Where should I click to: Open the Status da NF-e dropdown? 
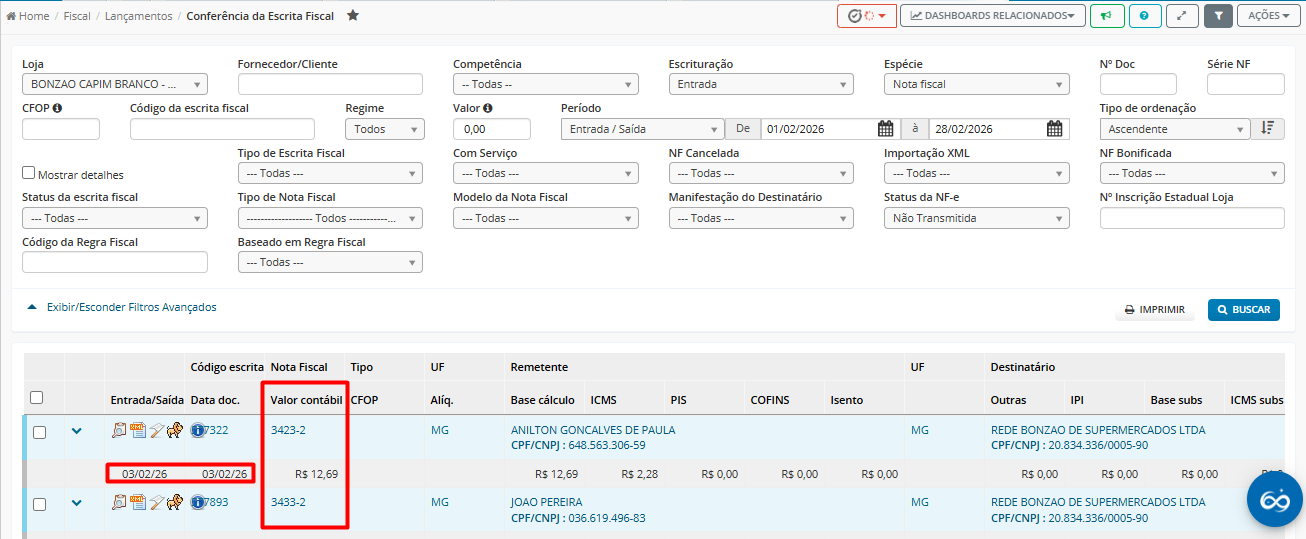coord(976,218)
